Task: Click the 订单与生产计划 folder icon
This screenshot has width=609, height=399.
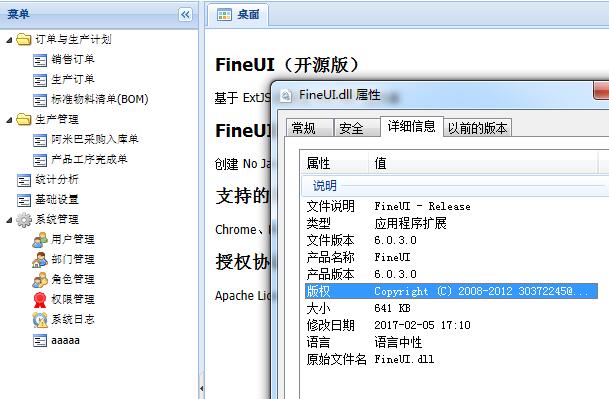Action: pyautogui.click(x=24, y=39)
